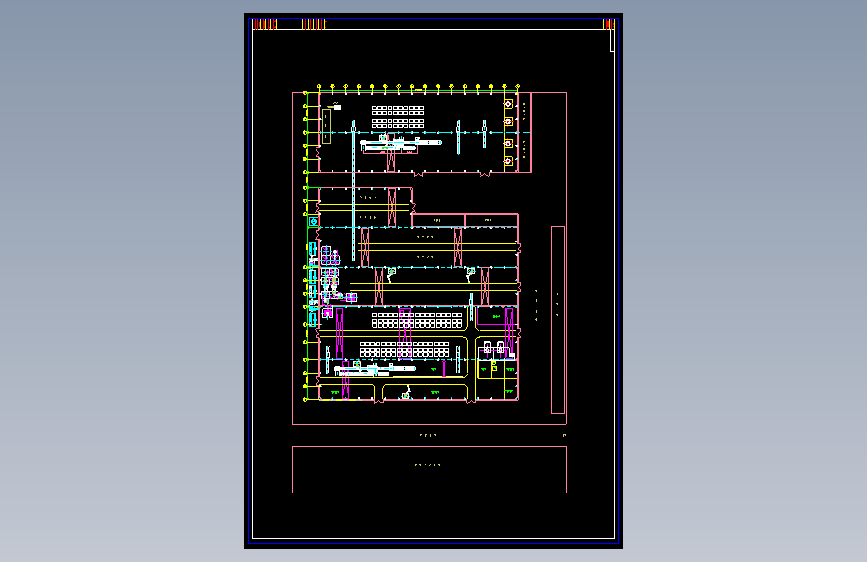The height and width of the screenshot is (562, 867).
Task: Select the open pink rectangle below the site plan
Action: (430, 469)
